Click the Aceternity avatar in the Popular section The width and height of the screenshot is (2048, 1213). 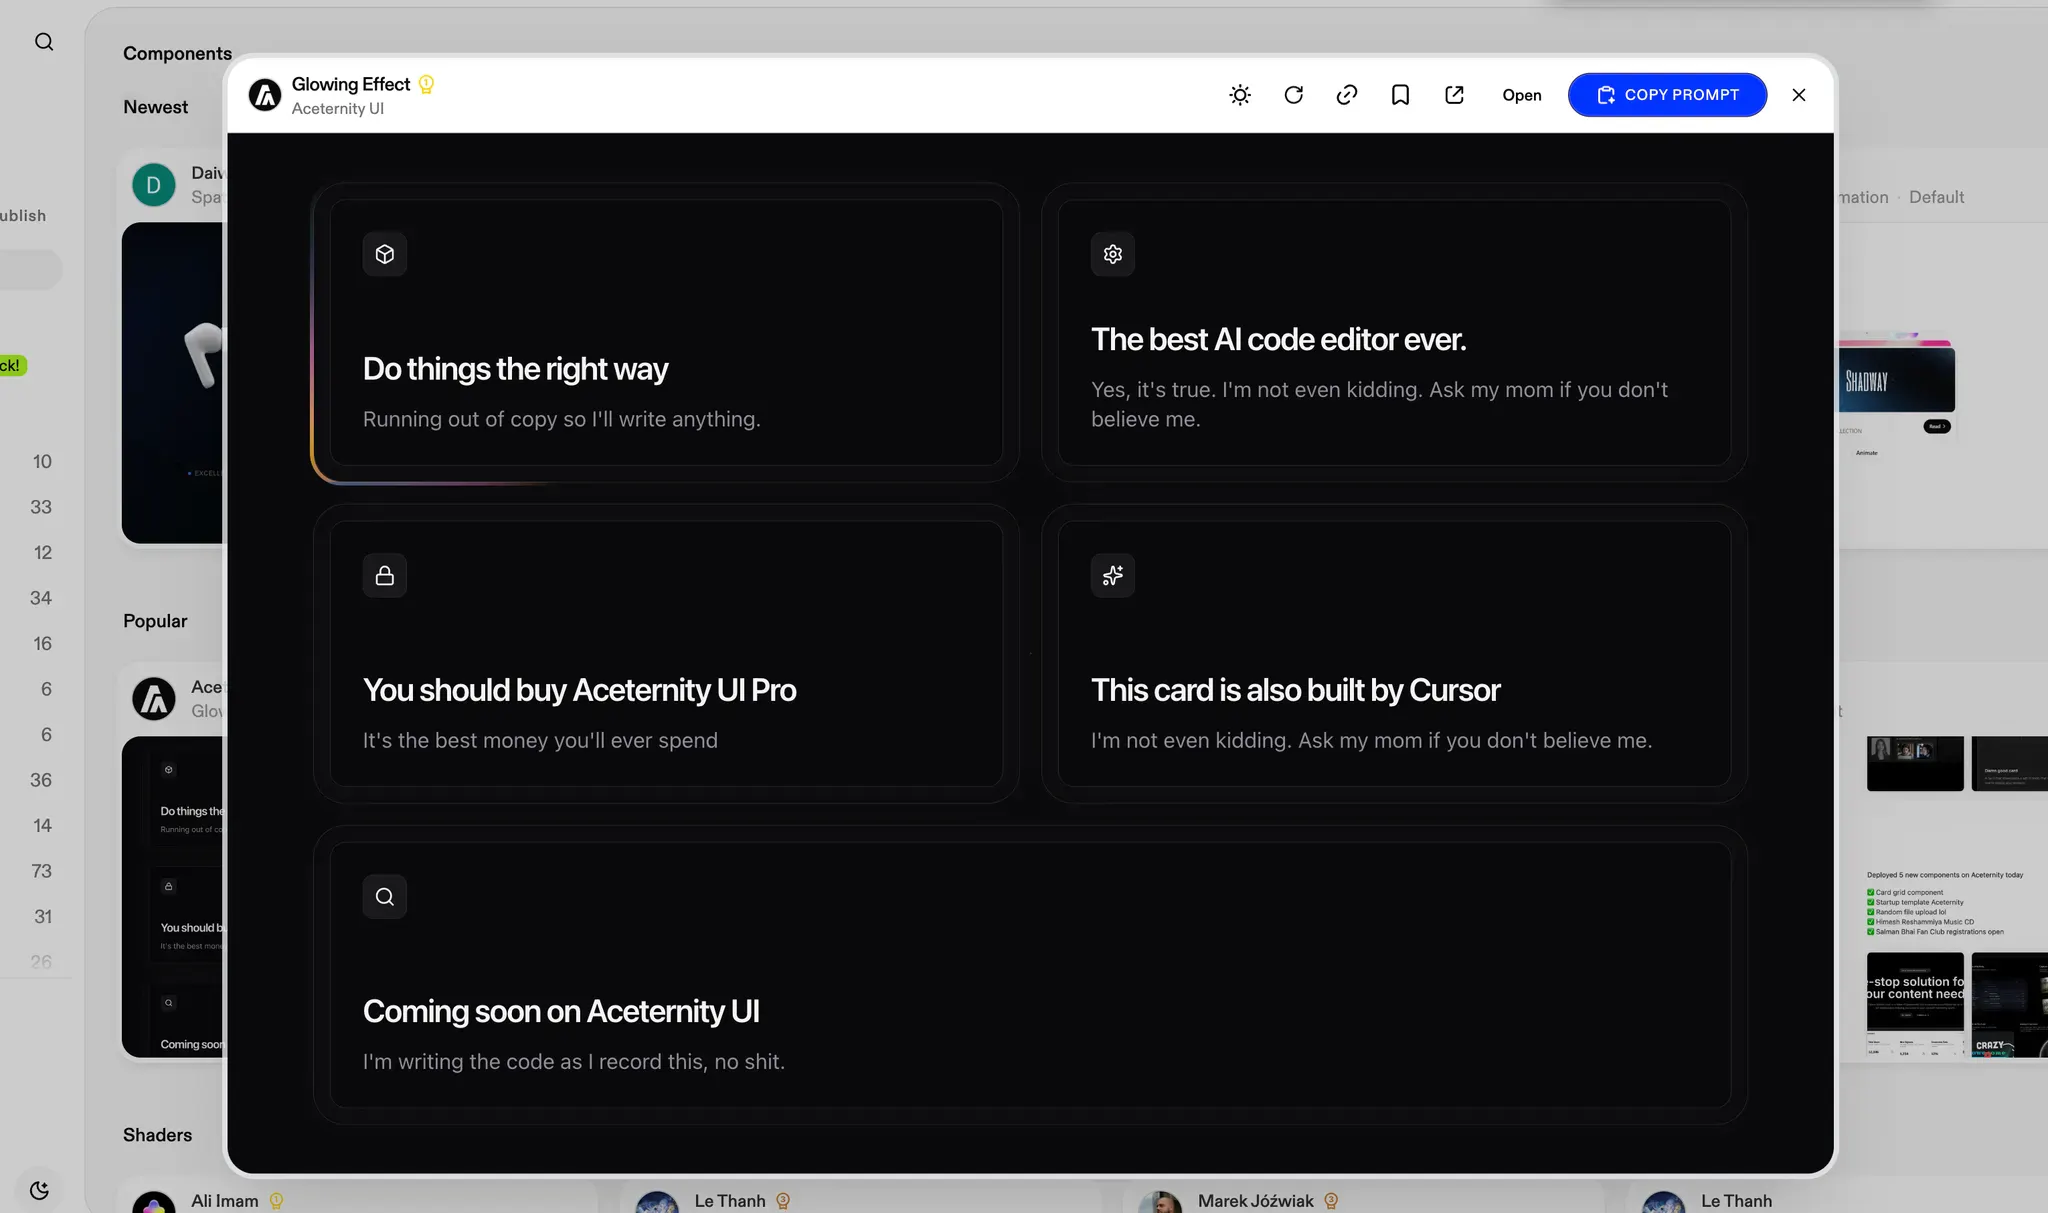pos(154,699)
